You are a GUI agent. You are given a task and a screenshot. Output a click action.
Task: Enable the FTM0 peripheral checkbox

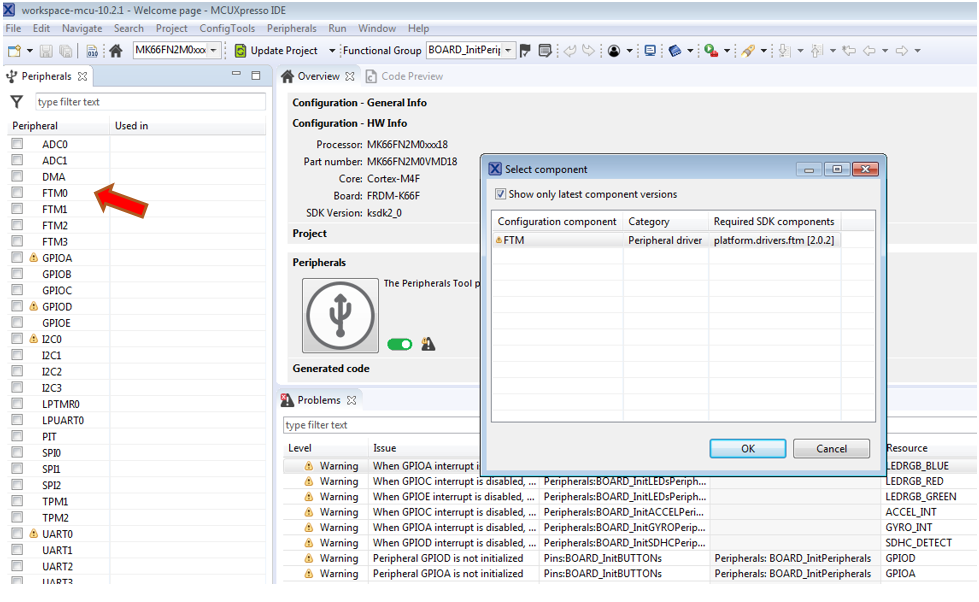[17, 192]
